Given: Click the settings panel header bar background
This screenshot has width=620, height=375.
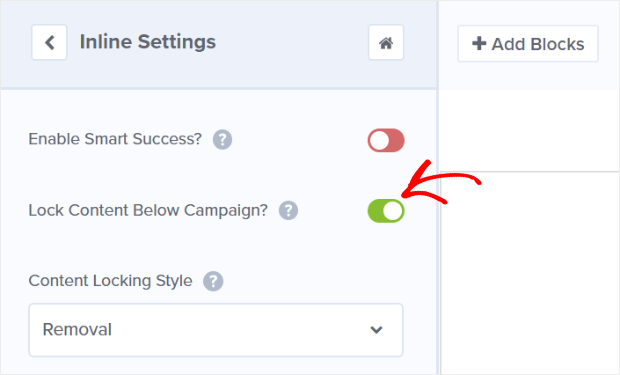Looking at the screenshot, I should [x=218, y=44].
